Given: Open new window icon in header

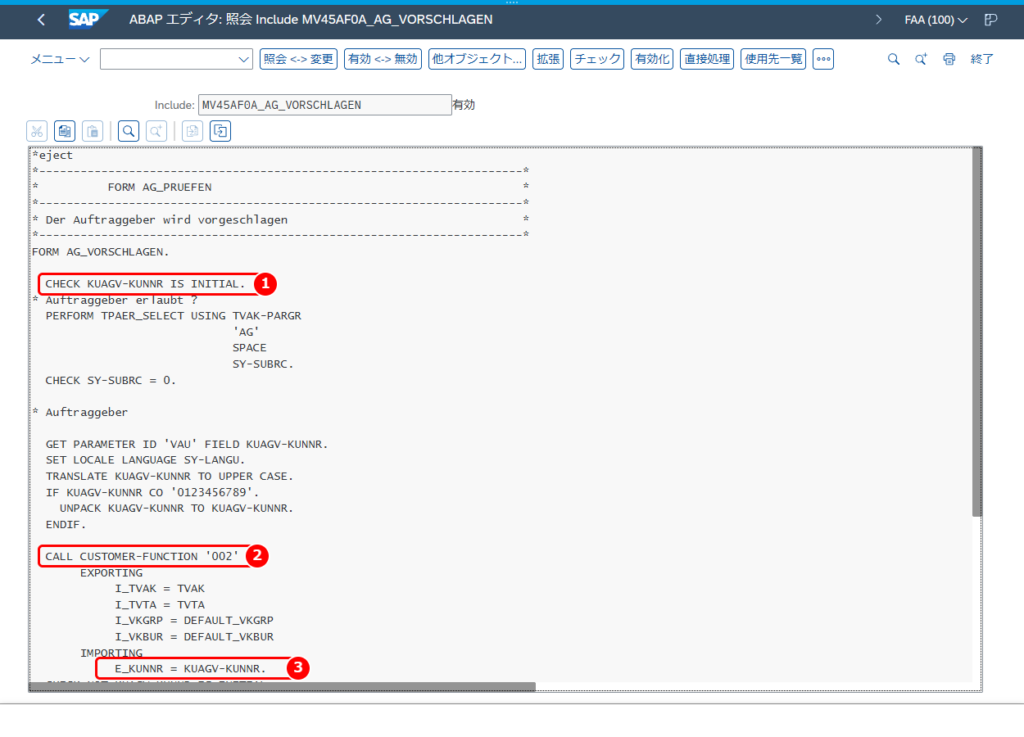Looking at the screenshot, I should pos(991,20).
